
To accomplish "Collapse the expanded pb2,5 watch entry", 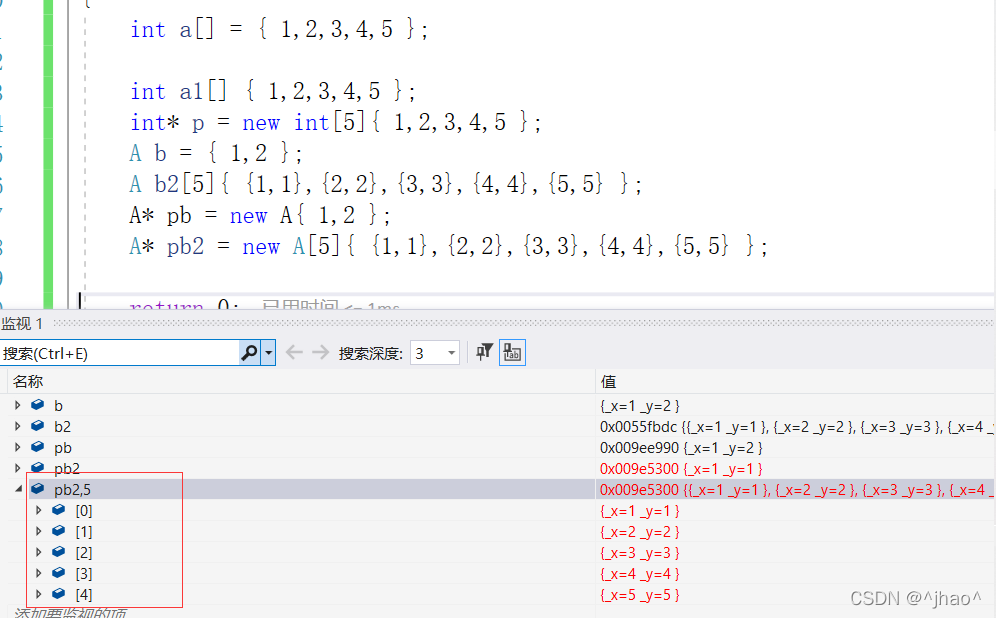I will pos(17,489).
